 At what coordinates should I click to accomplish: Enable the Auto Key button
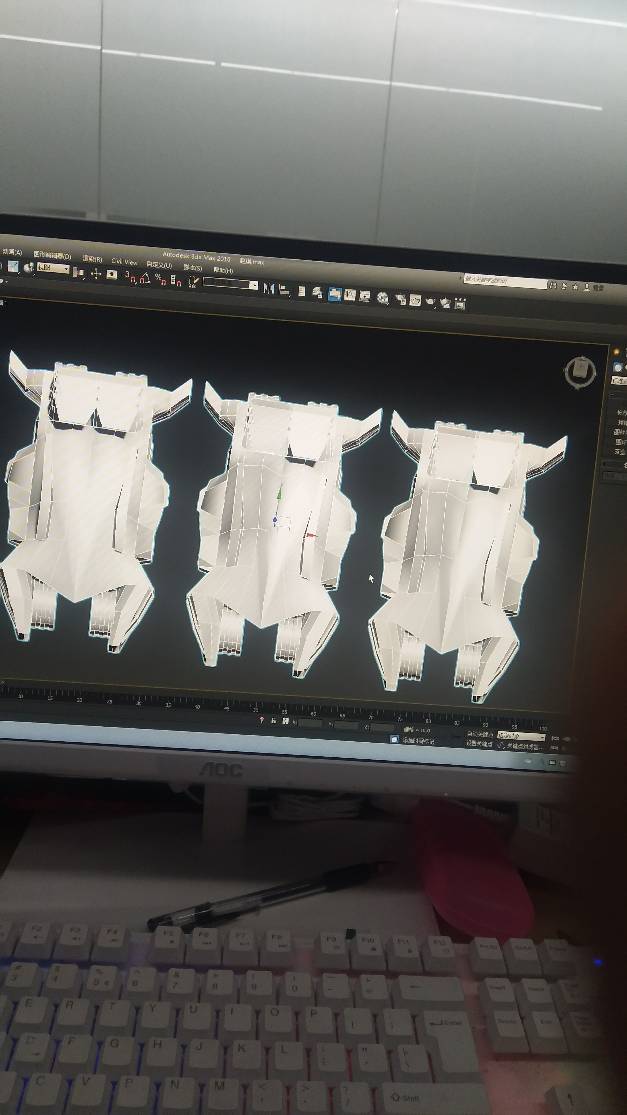[480, 733]
